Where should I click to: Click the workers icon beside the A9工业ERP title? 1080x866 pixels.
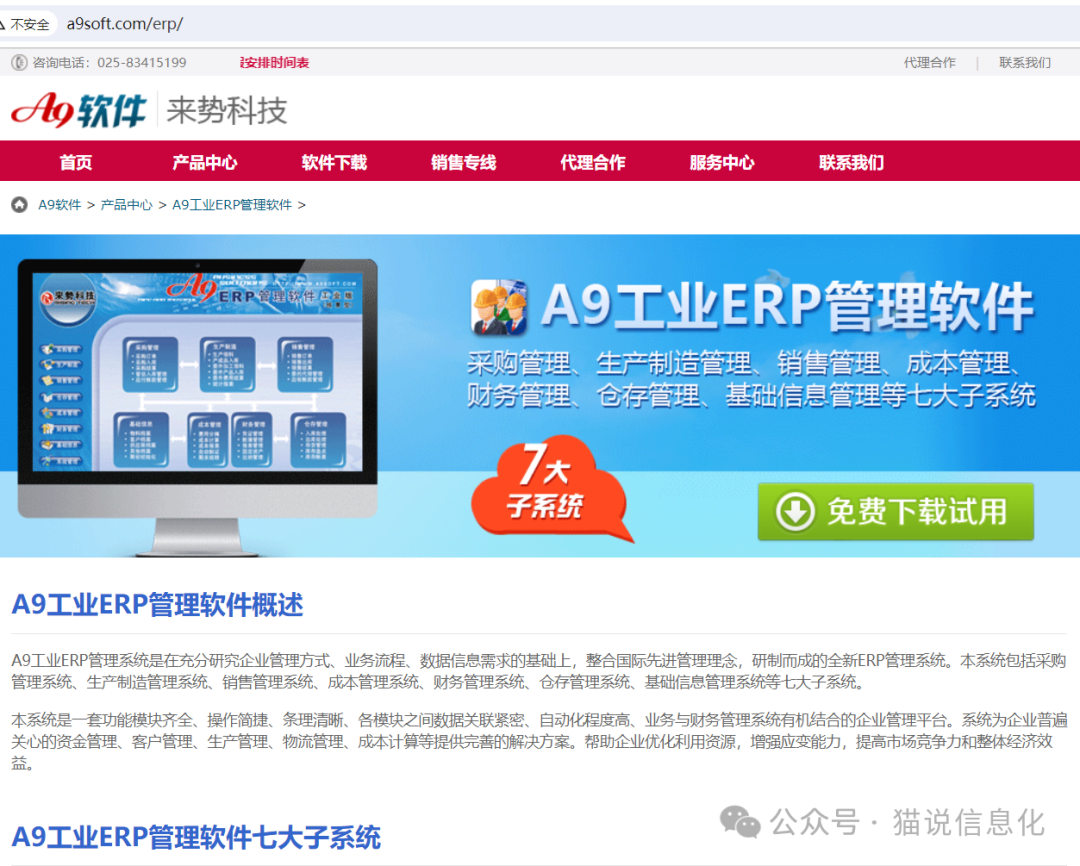[x=500, y=307]
